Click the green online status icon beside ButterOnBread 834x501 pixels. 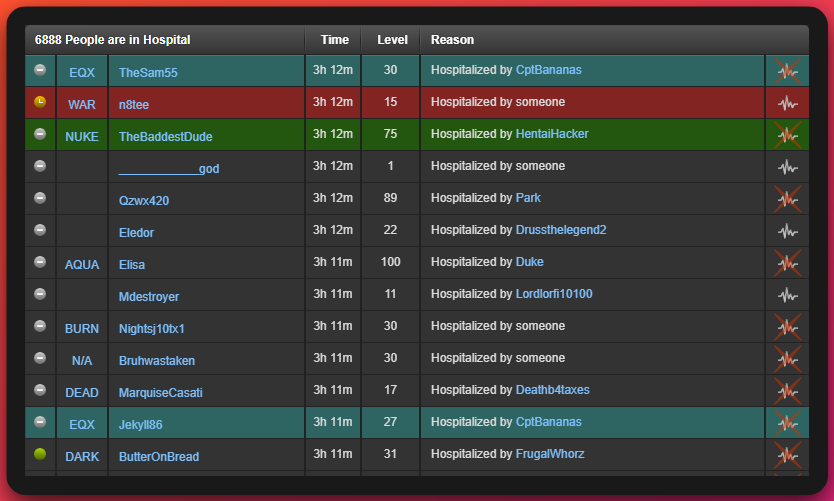point(40,454)
